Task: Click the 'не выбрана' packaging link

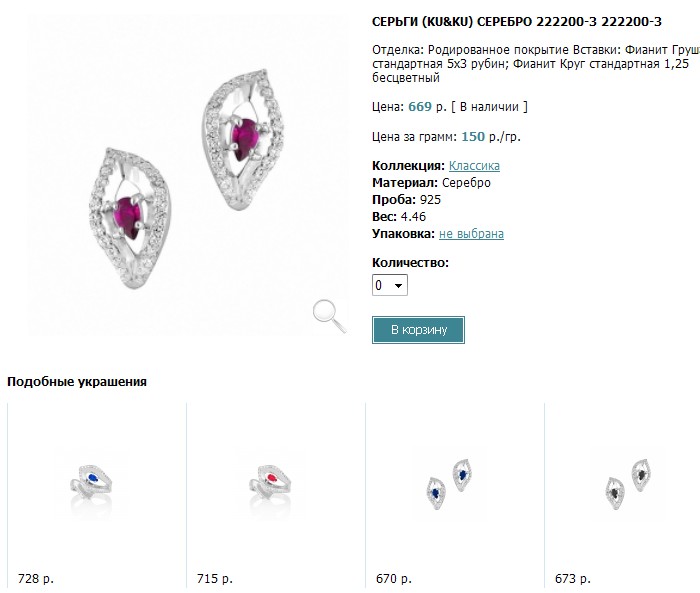Action: [471, 234]
